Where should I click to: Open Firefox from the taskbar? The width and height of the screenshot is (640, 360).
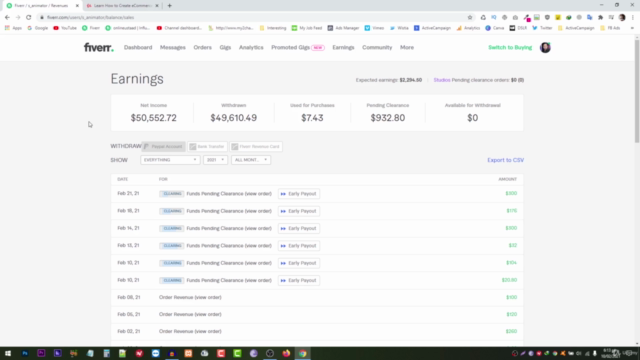click(286, 353)
